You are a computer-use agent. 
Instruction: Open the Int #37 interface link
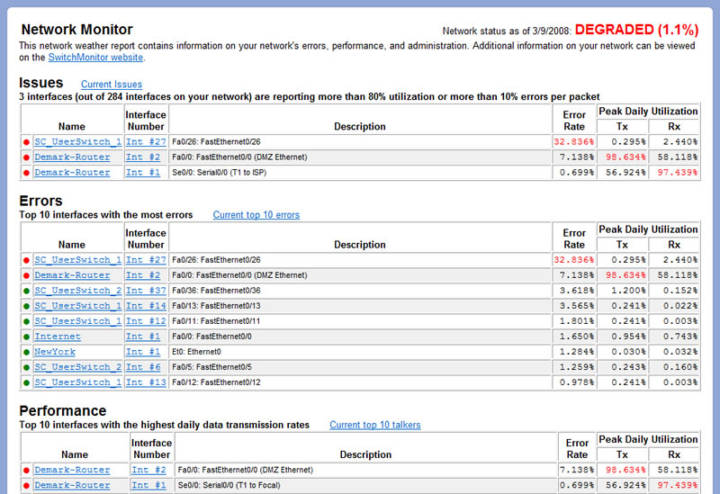tap(146, 291)
